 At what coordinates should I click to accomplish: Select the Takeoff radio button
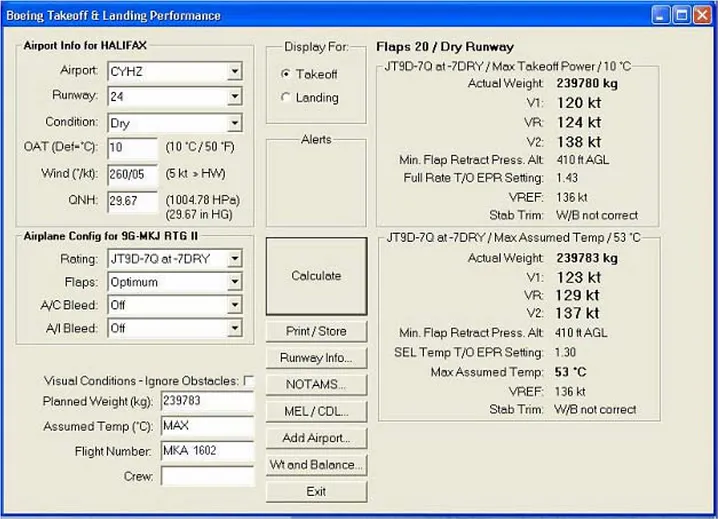tap(286, 73)
